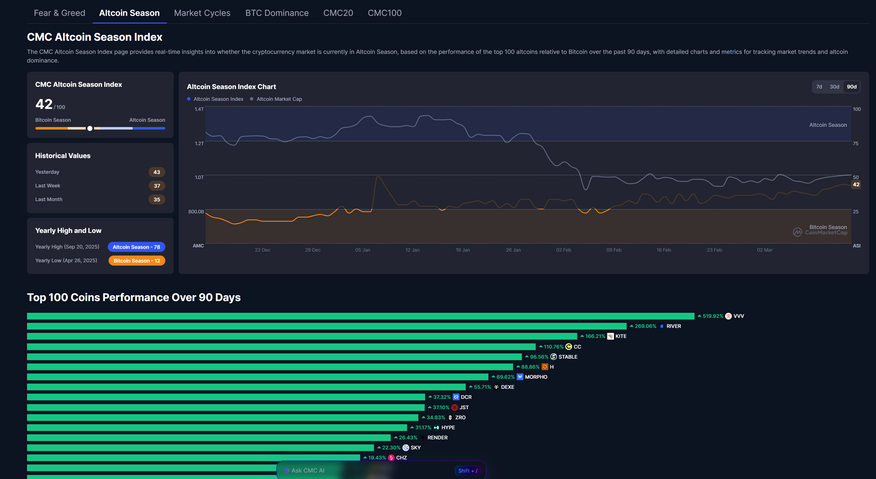Screen dimensions: 876x479
Task: Click the ZRO coin icon
Action: click(450, 418)
